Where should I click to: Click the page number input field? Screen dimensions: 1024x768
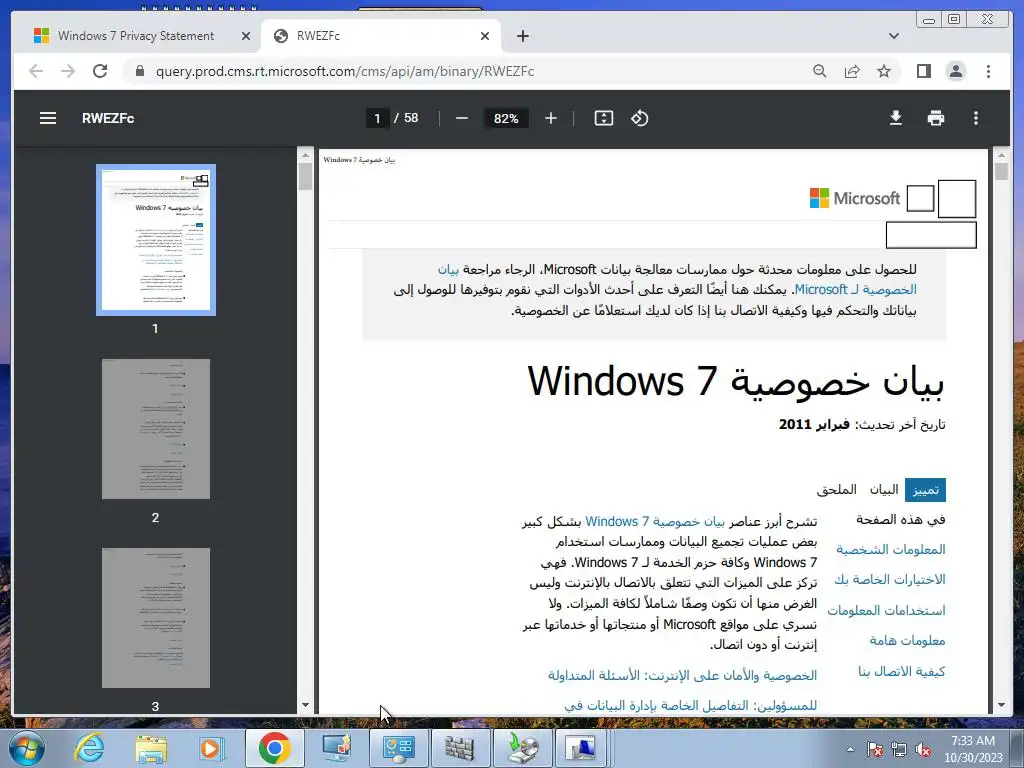click(377, 118)
